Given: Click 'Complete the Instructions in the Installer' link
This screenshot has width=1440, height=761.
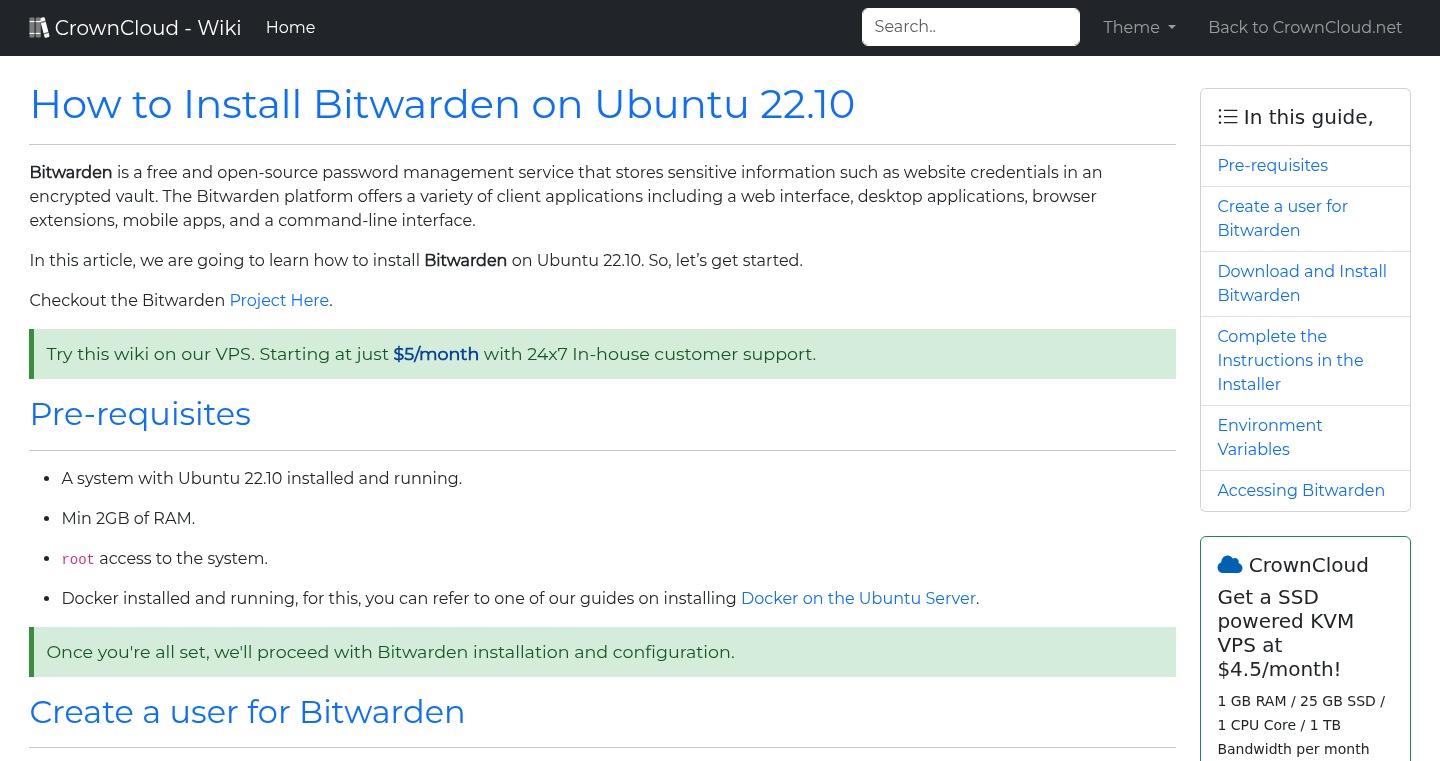Looking at the screenshot, I should coord(1290,360).
